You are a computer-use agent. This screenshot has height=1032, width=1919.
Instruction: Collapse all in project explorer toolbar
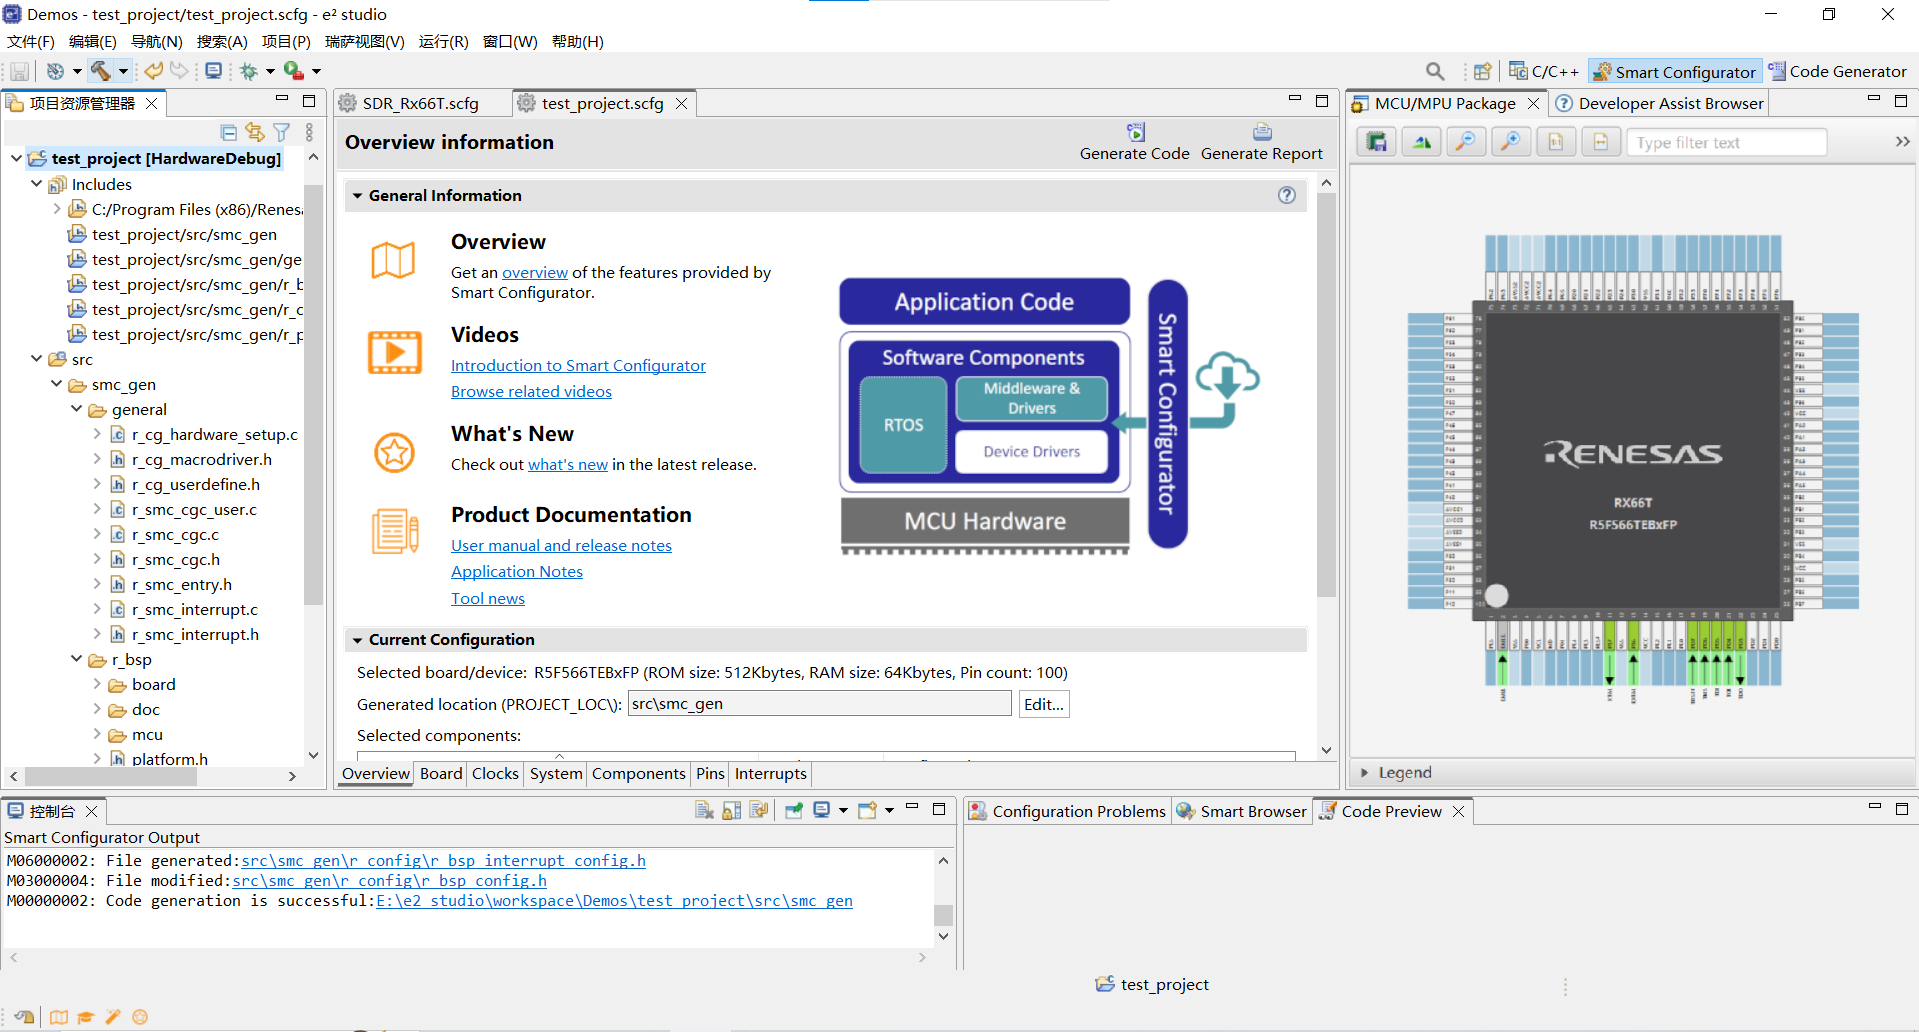tap(228, 132)
